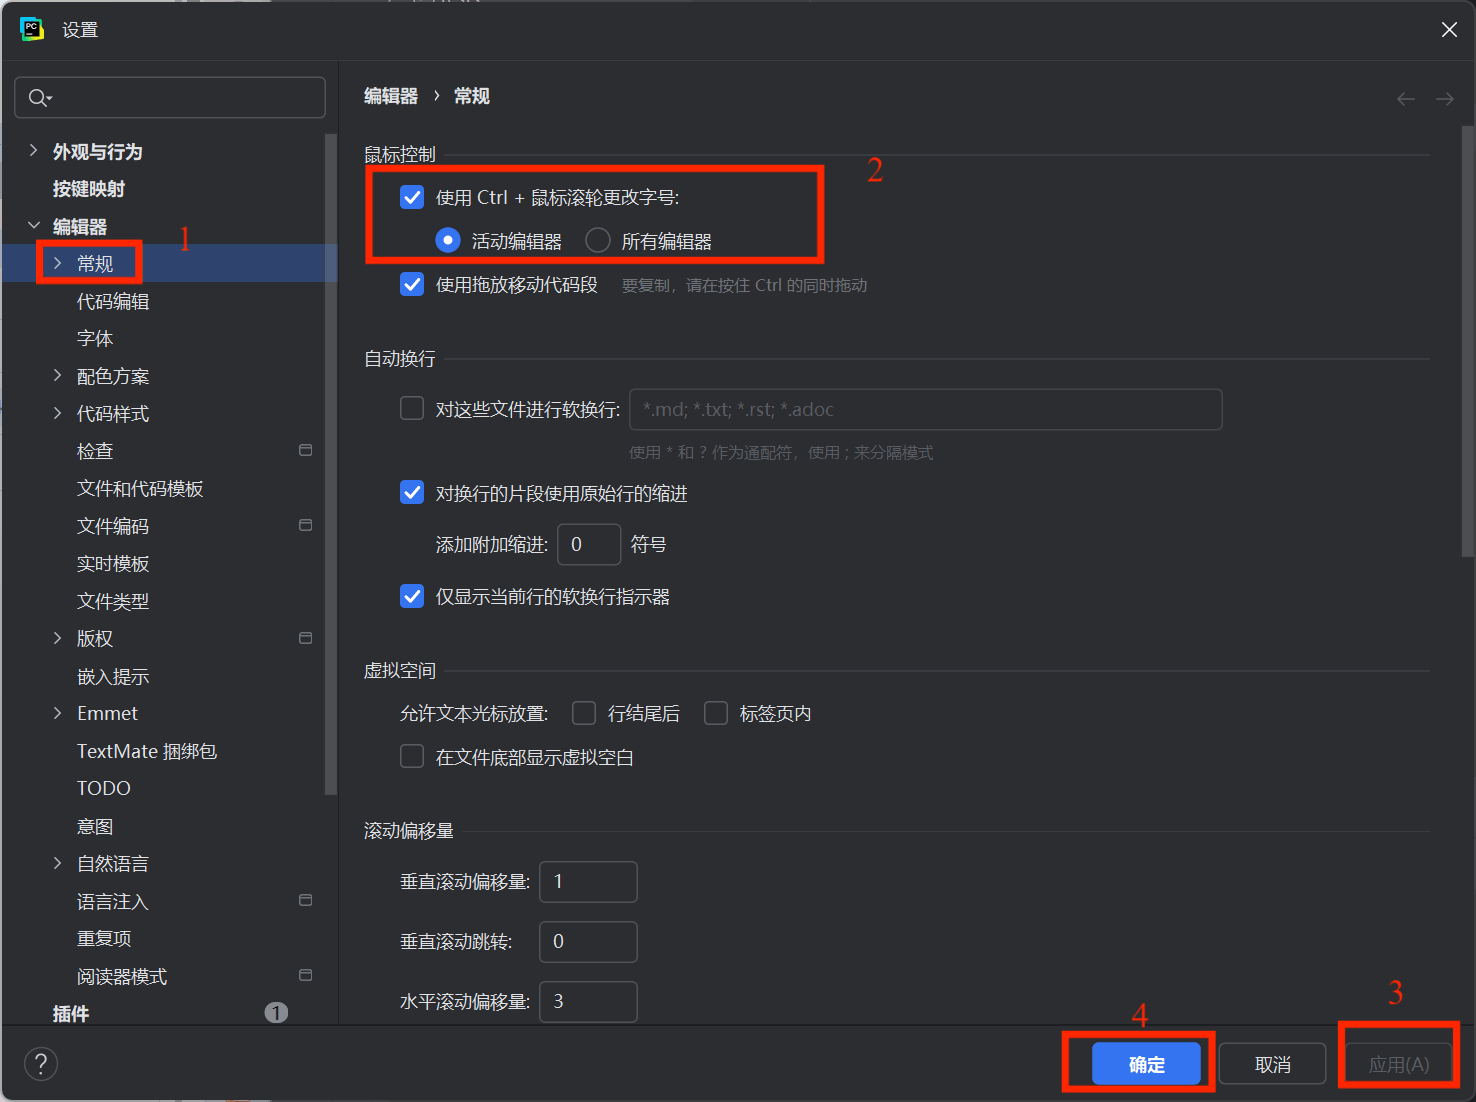Expand the 自然语言 node

[x=57, y=863]
